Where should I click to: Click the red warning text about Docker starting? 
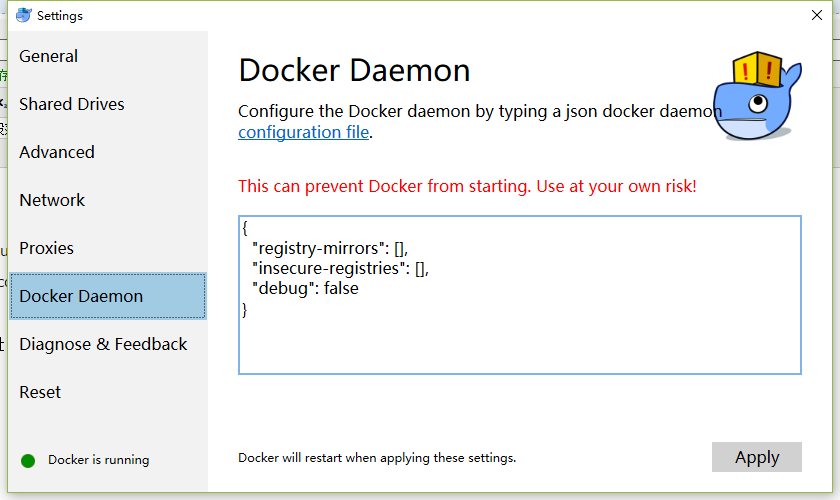467,186
